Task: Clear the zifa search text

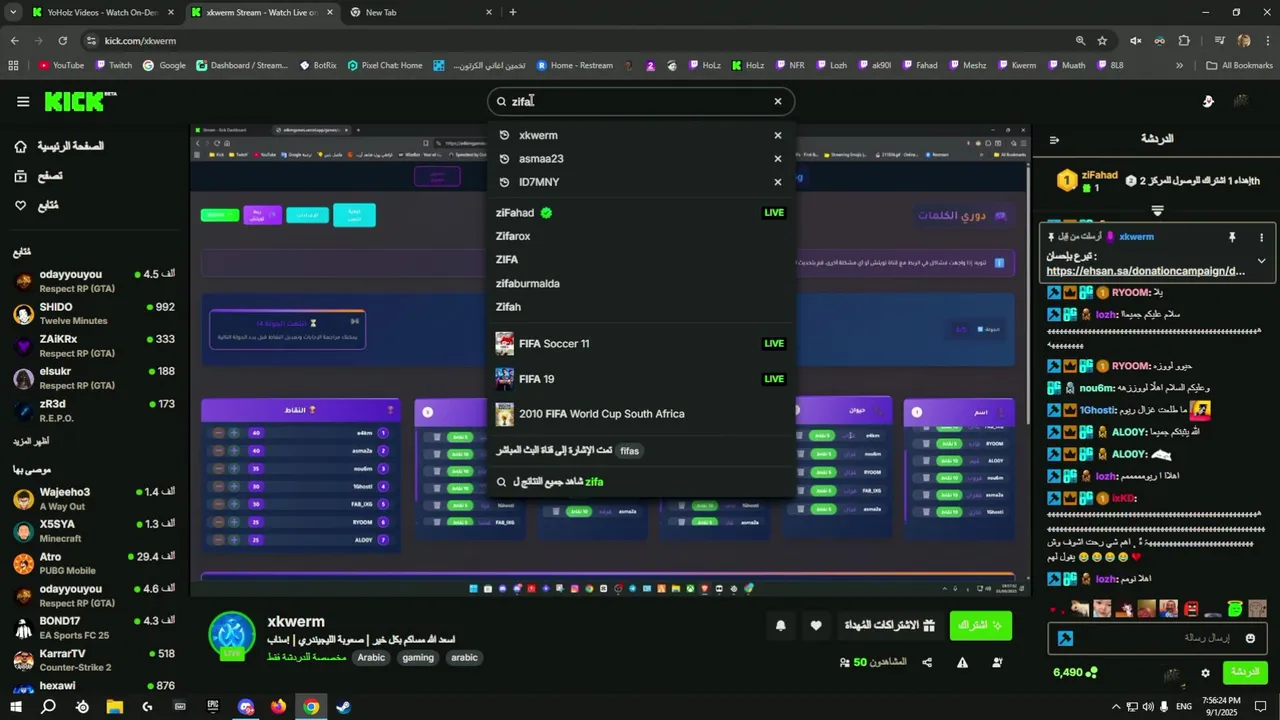Action: coord(777,101)
